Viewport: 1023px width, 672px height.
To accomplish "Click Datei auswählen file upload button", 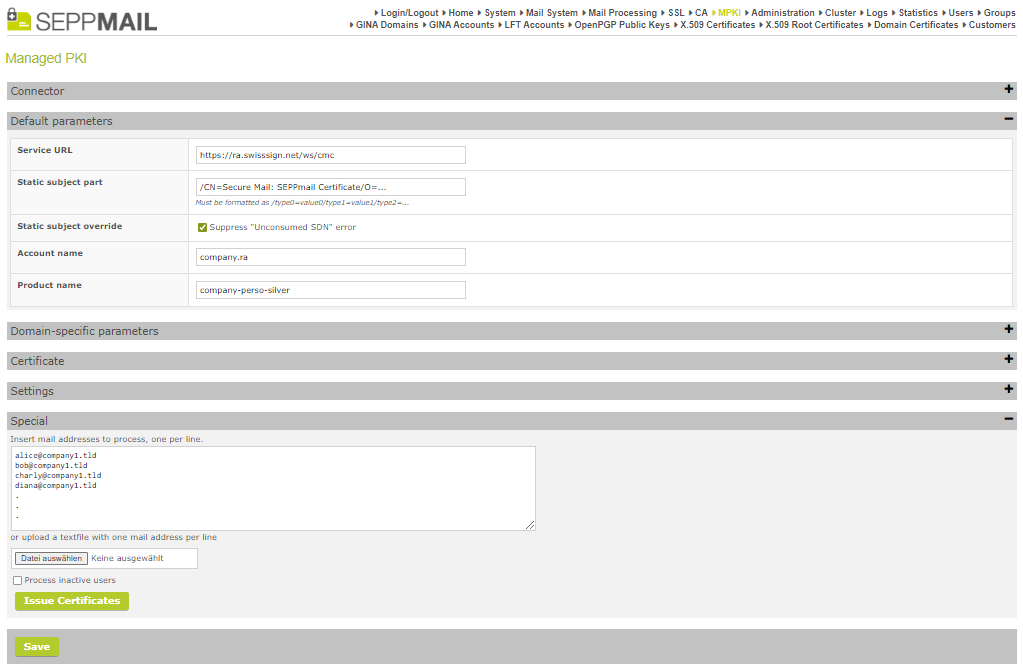I will pos(52,558).
